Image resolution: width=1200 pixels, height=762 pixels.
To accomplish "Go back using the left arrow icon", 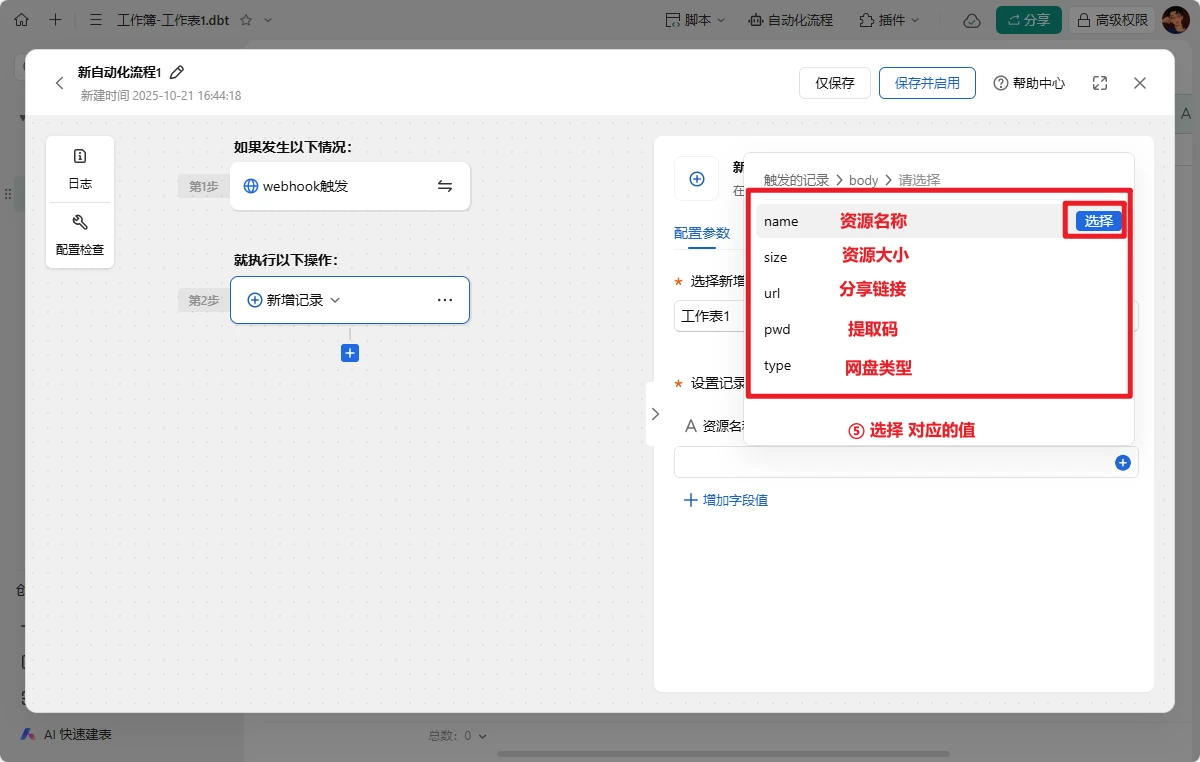I will tap(59, 83).
